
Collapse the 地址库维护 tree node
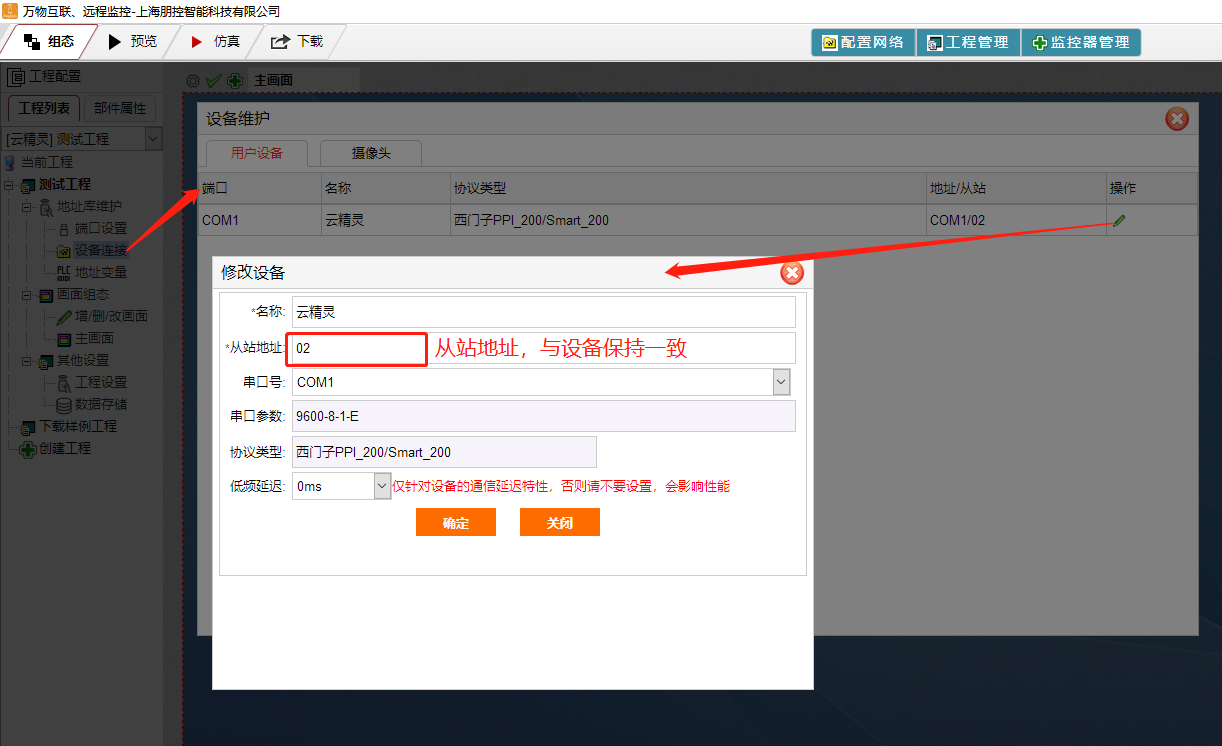coord(27,206)
